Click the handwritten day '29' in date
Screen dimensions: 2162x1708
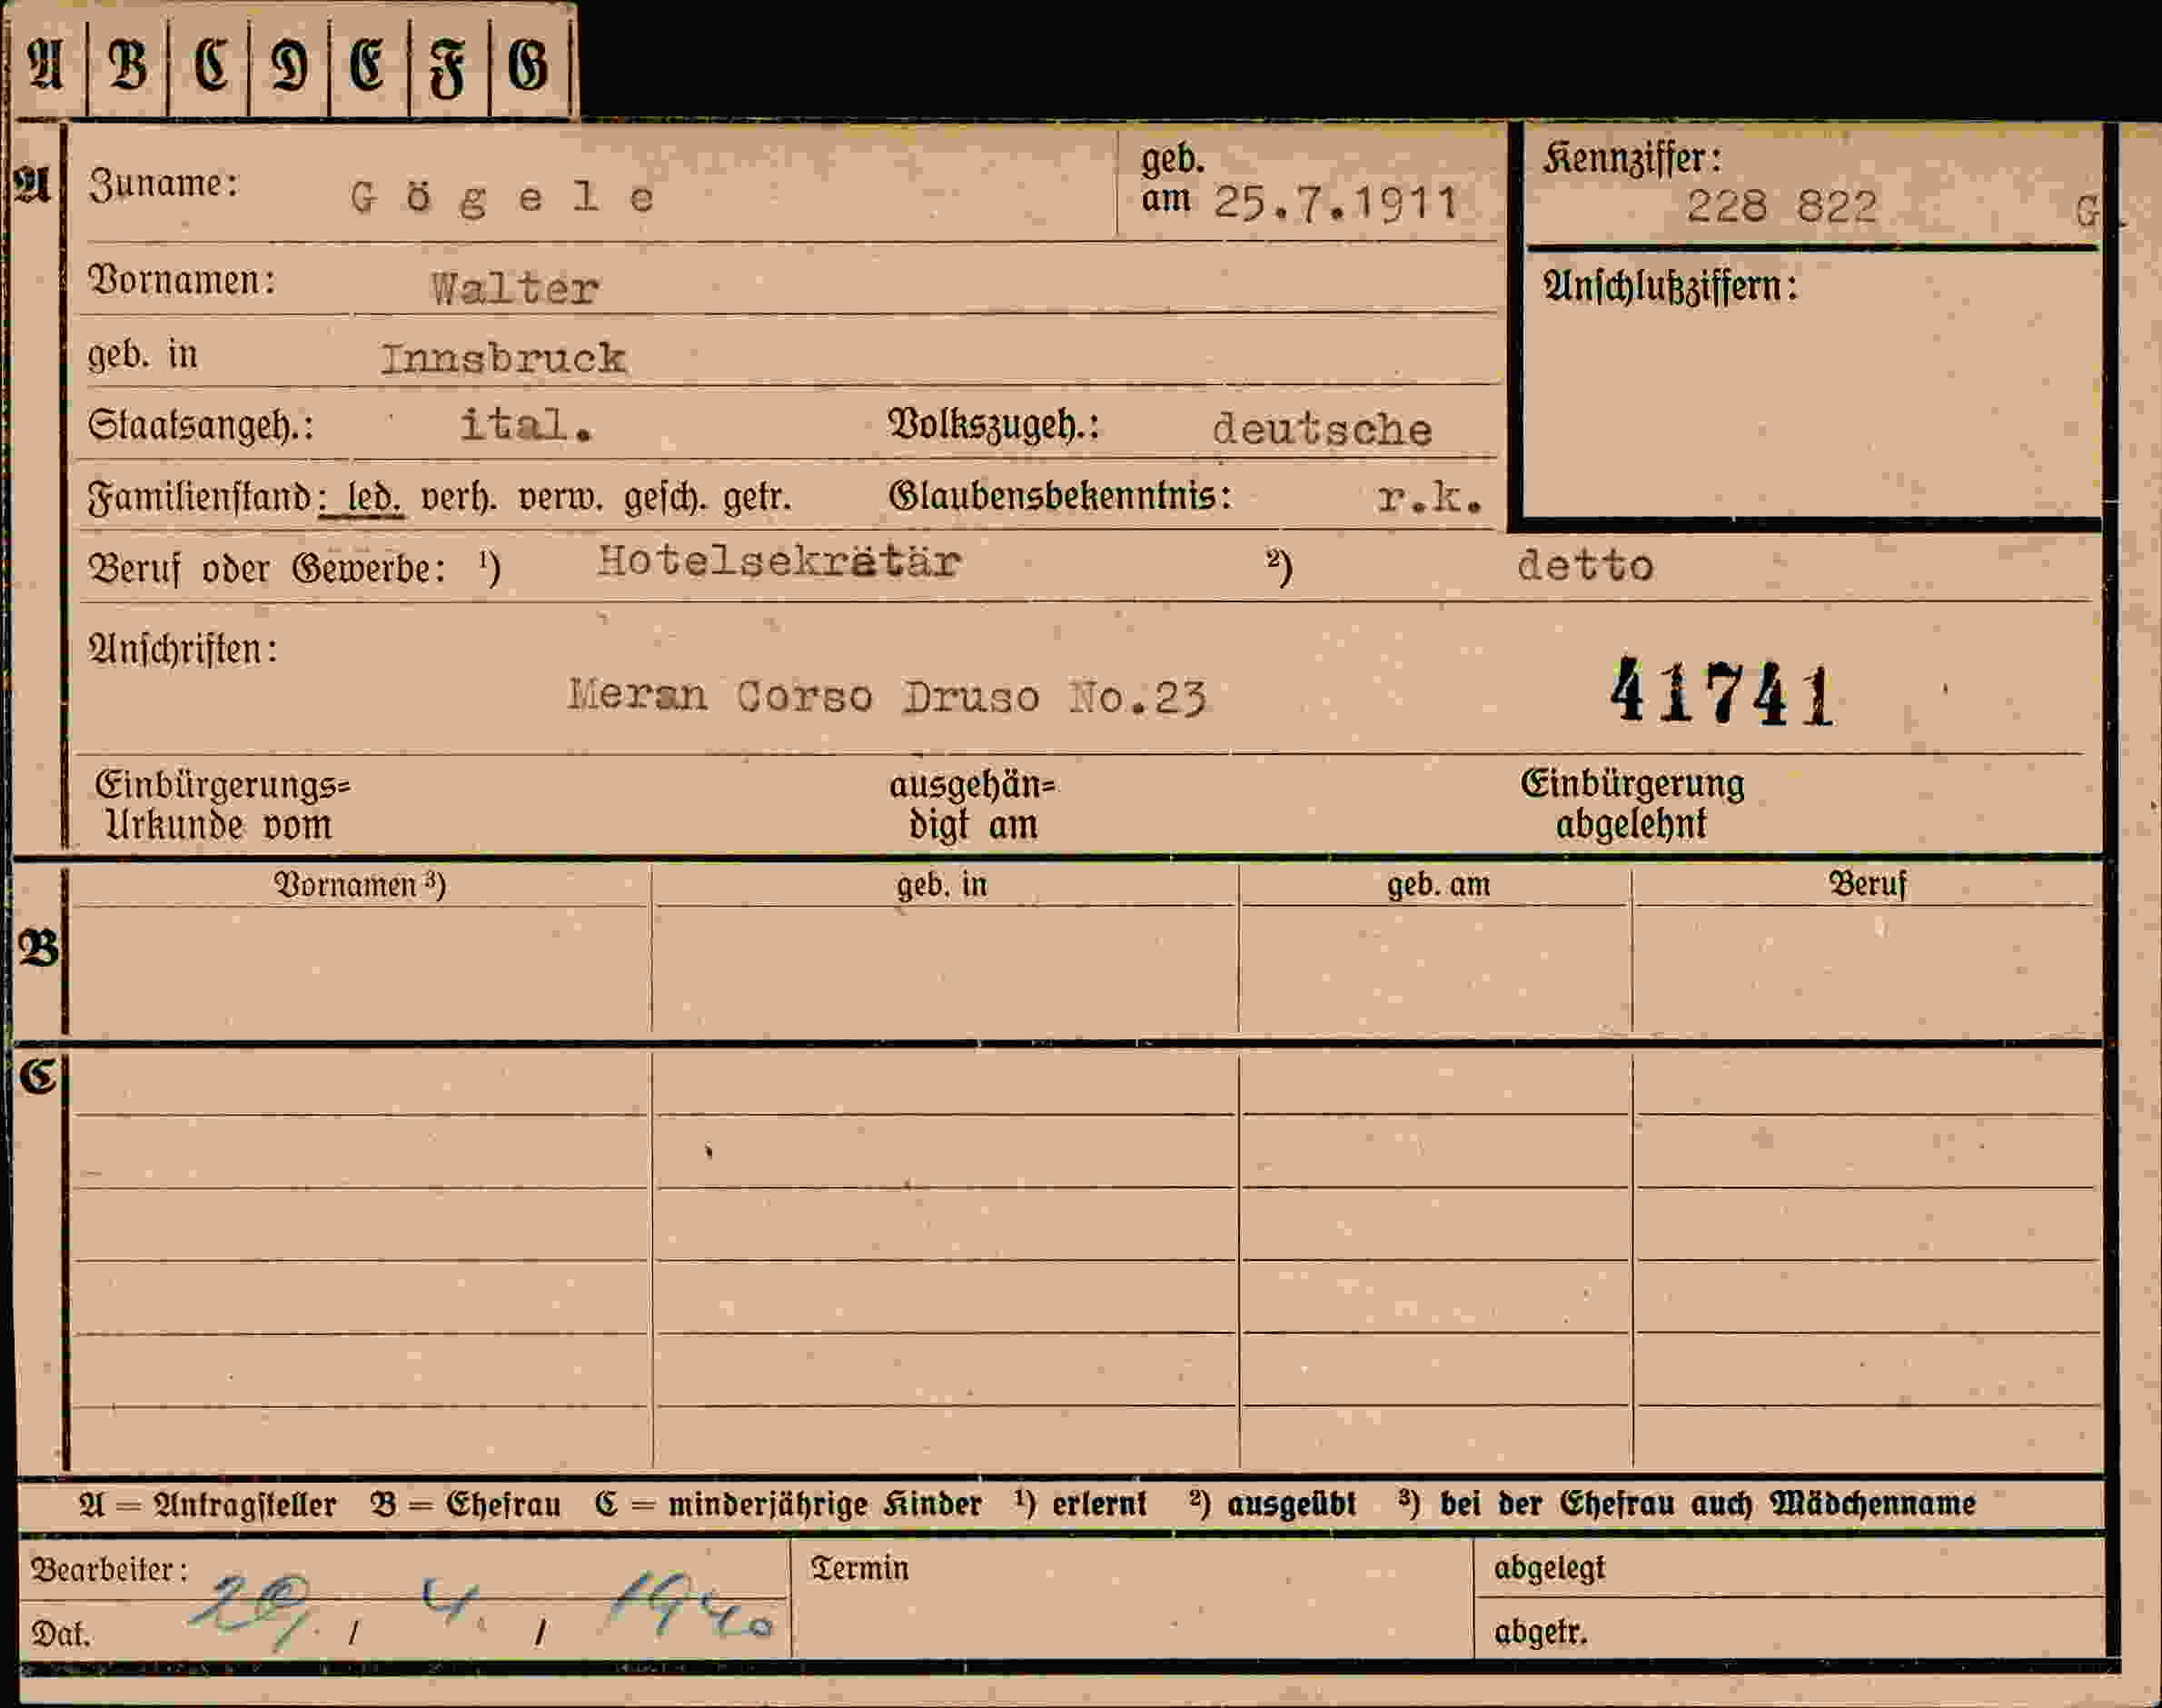(x=250, y=1612)
